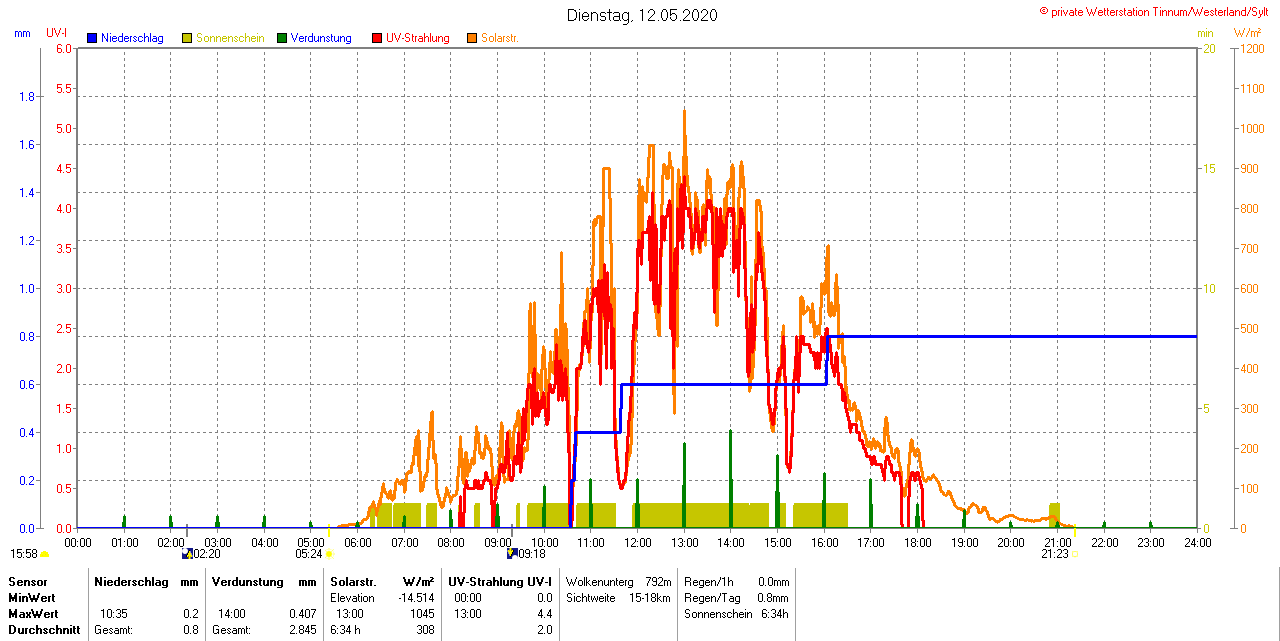Select the Solarstr. legend label

tap(499, 38)
